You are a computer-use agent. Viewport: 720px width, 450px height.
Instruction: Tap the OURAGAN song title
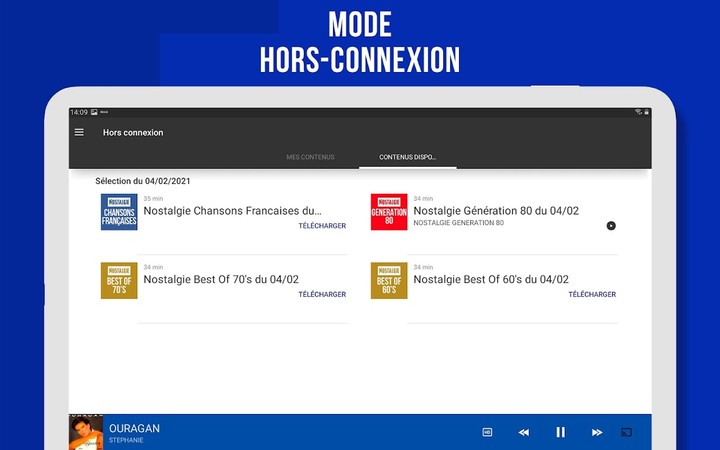135,428
